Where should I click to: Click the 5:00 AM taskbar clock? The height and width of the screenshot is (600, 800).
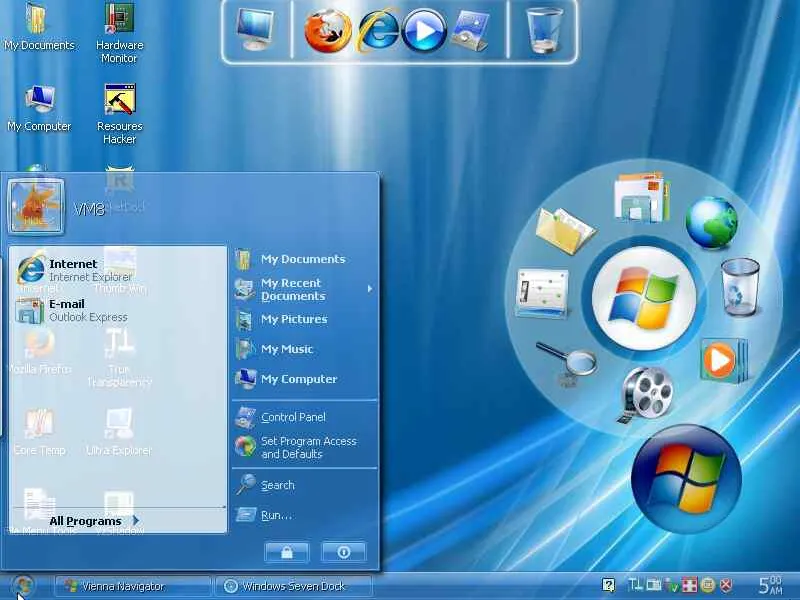pos(770,585)
